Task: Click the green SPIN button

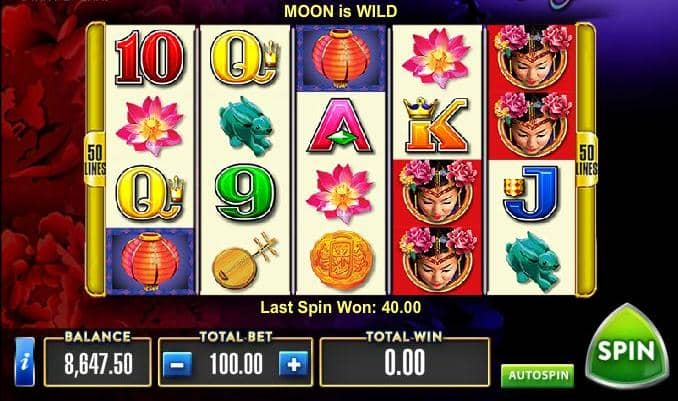Action: (x=627, y=346)
